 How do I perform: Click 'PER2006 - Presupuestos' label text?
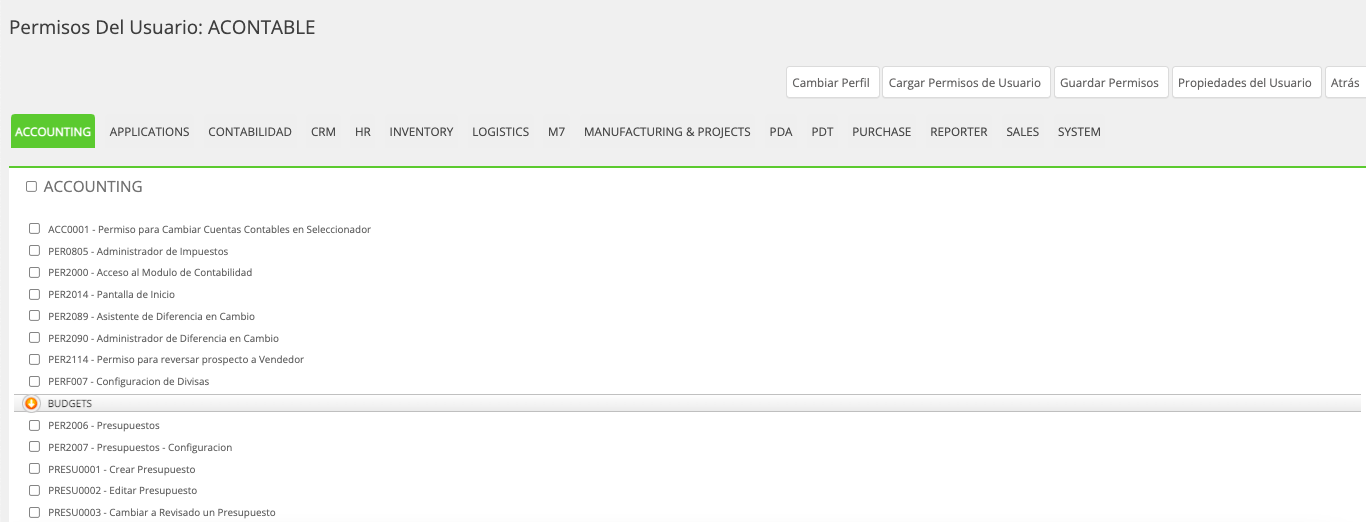(104, 425)
